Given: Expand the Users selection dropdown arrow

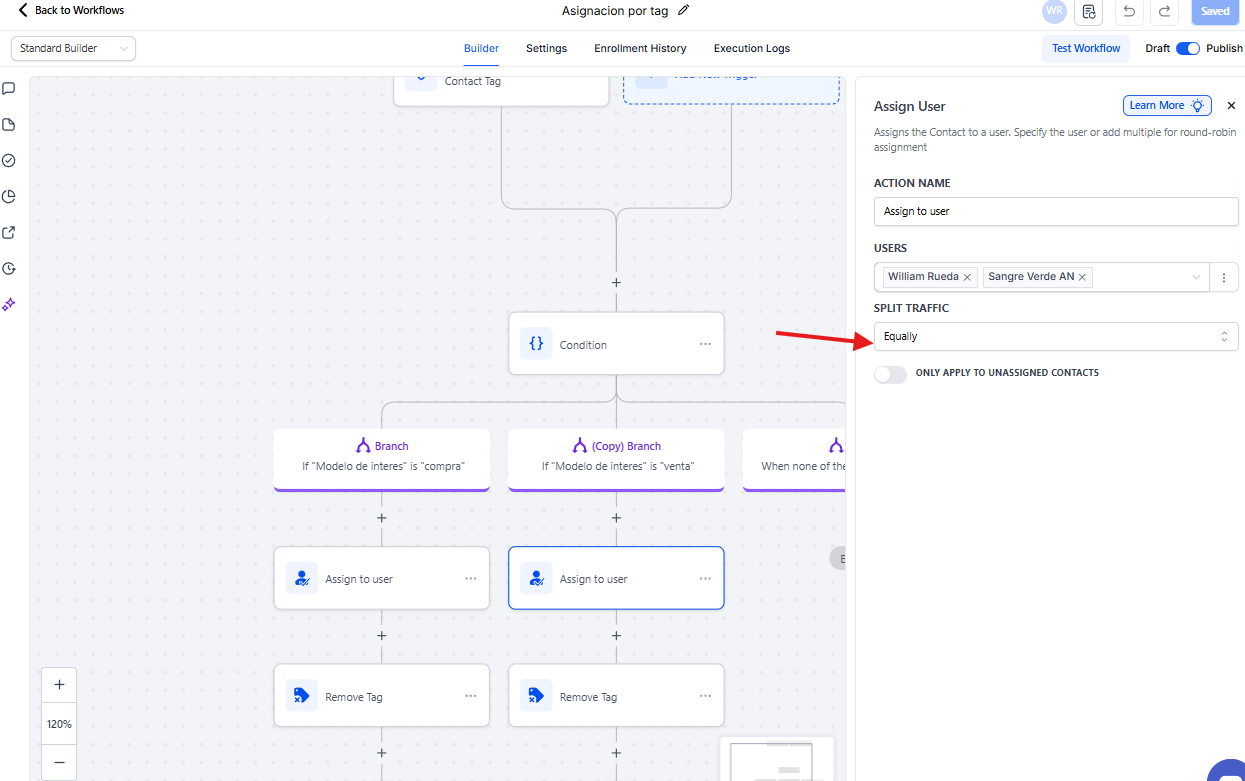Looking at the screenshot, I should coord(1196,277).
